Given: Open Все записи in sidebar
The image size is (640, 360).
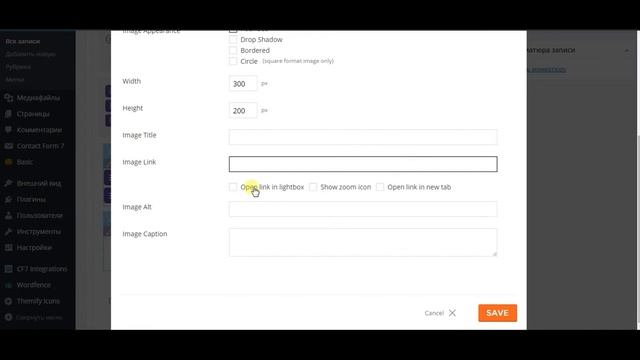Looking at the screenshot, I should click(x=23, y=41).
